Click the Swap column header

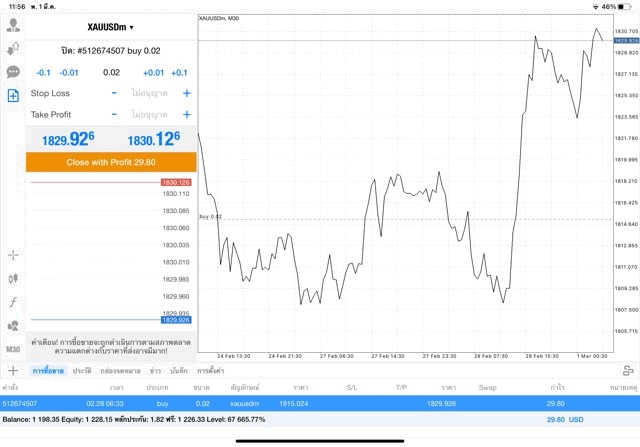pyautogui.click(x=487, y=387)
